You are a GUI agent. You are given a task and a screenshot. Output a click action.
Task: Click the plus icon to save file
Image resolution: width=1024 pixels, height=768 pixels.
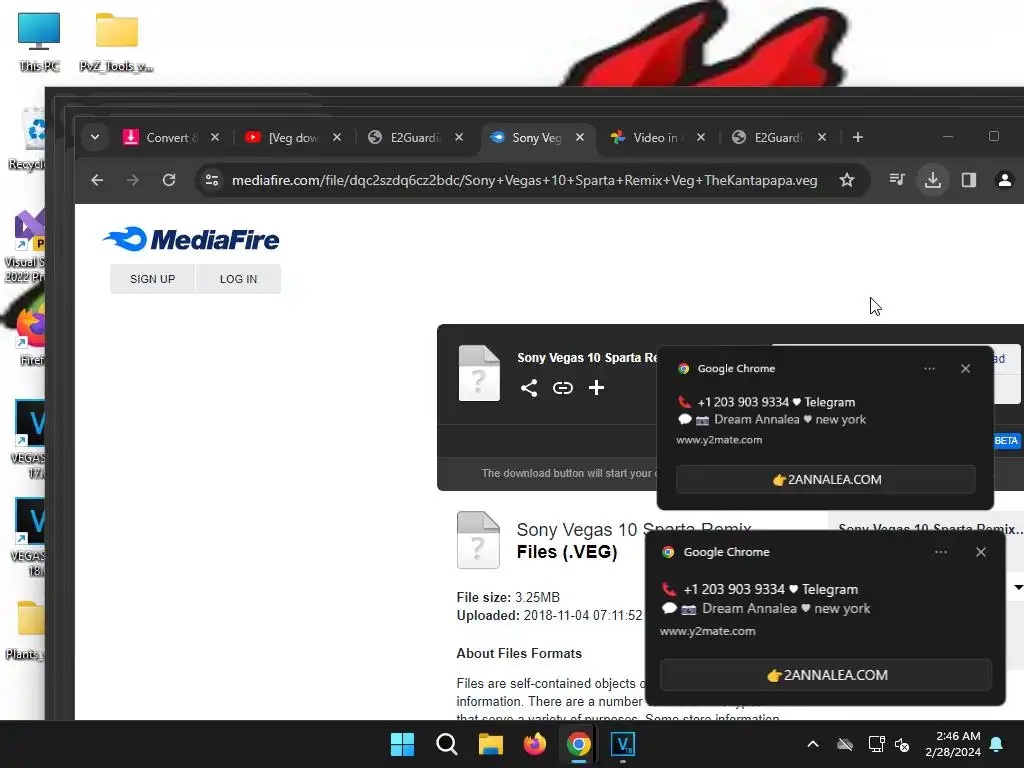click(596, 388)
